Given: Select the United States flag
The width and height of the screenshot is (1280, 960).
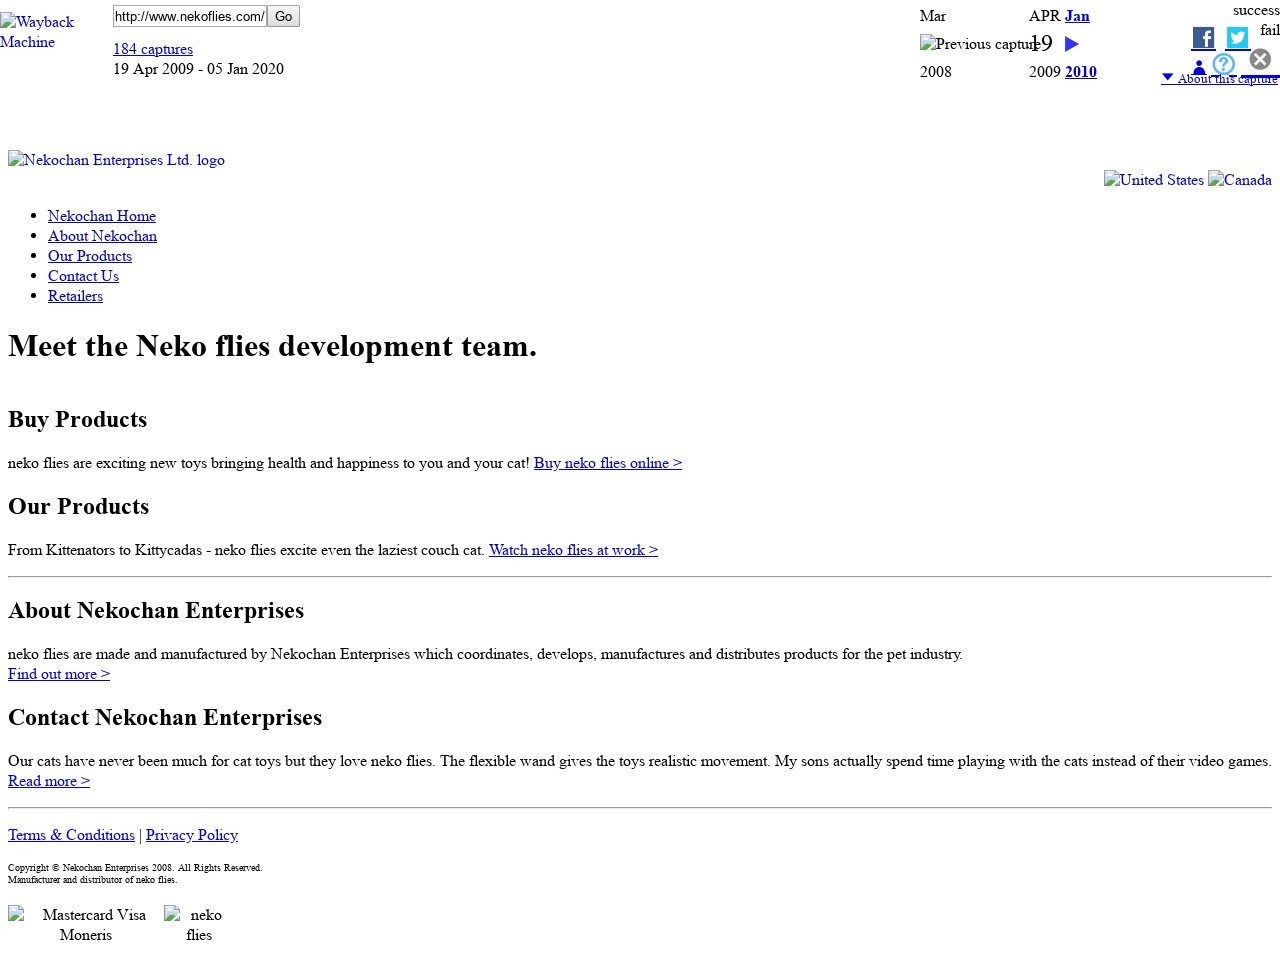Looking at the screenshot, I should (x=1154, y=180).
